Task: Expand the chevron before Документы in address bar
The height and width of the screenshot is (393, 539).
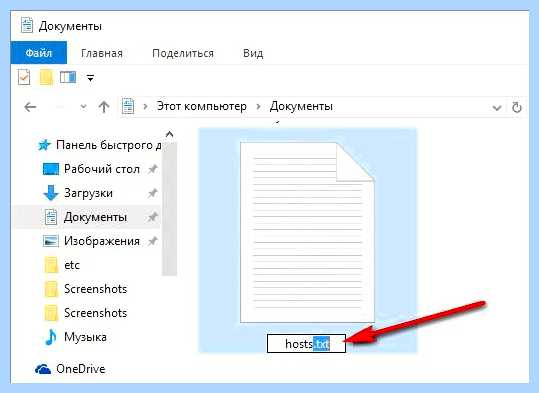Action: 258,107
